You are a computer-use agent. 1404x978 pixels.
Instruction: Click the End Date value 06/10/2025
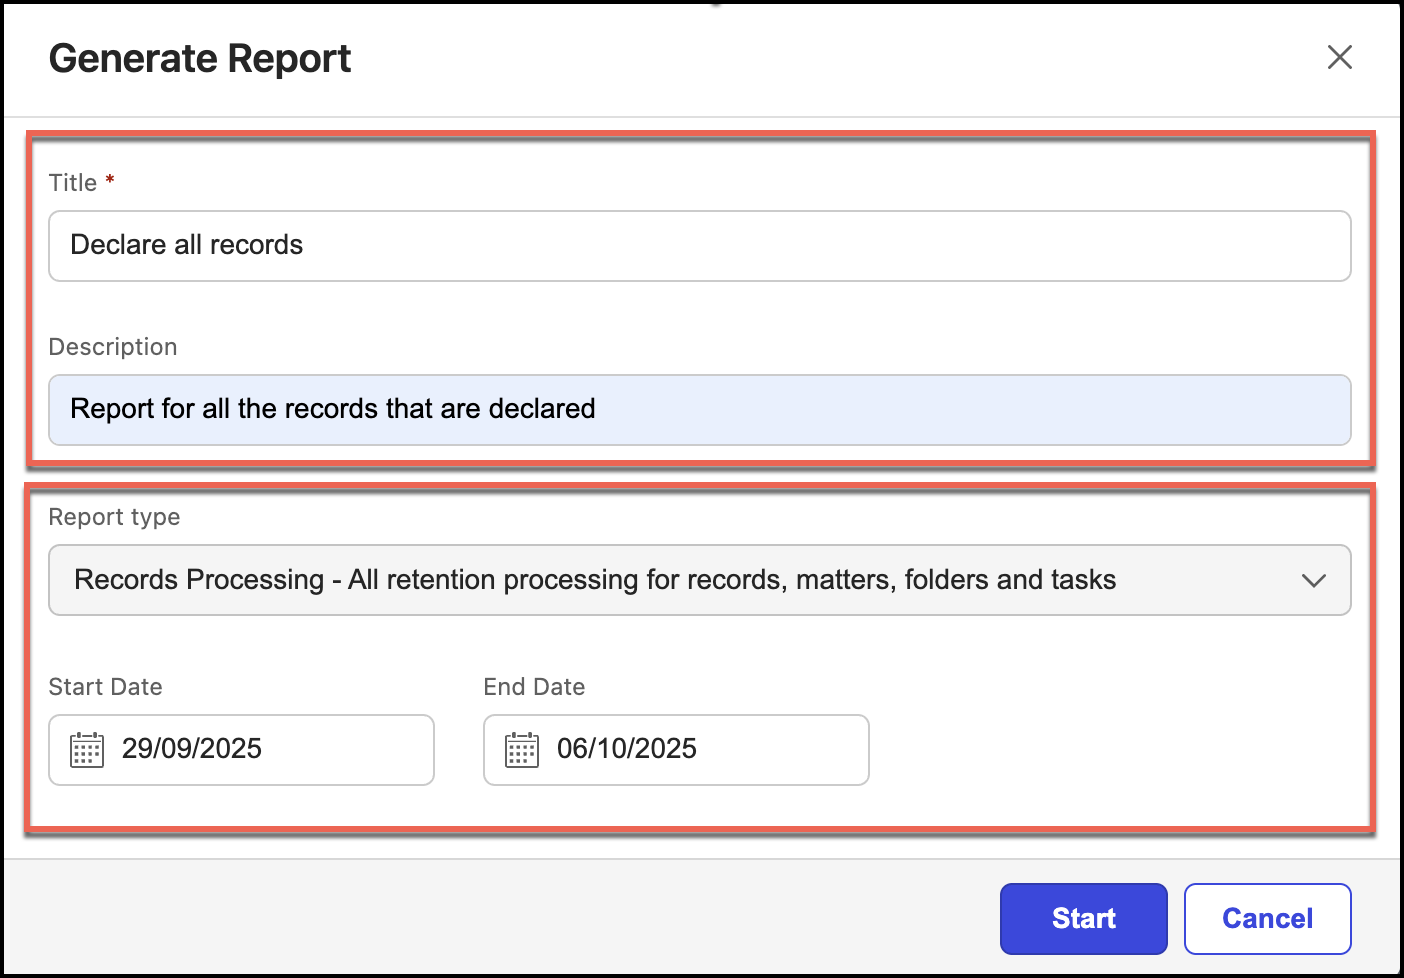point(627,749)
